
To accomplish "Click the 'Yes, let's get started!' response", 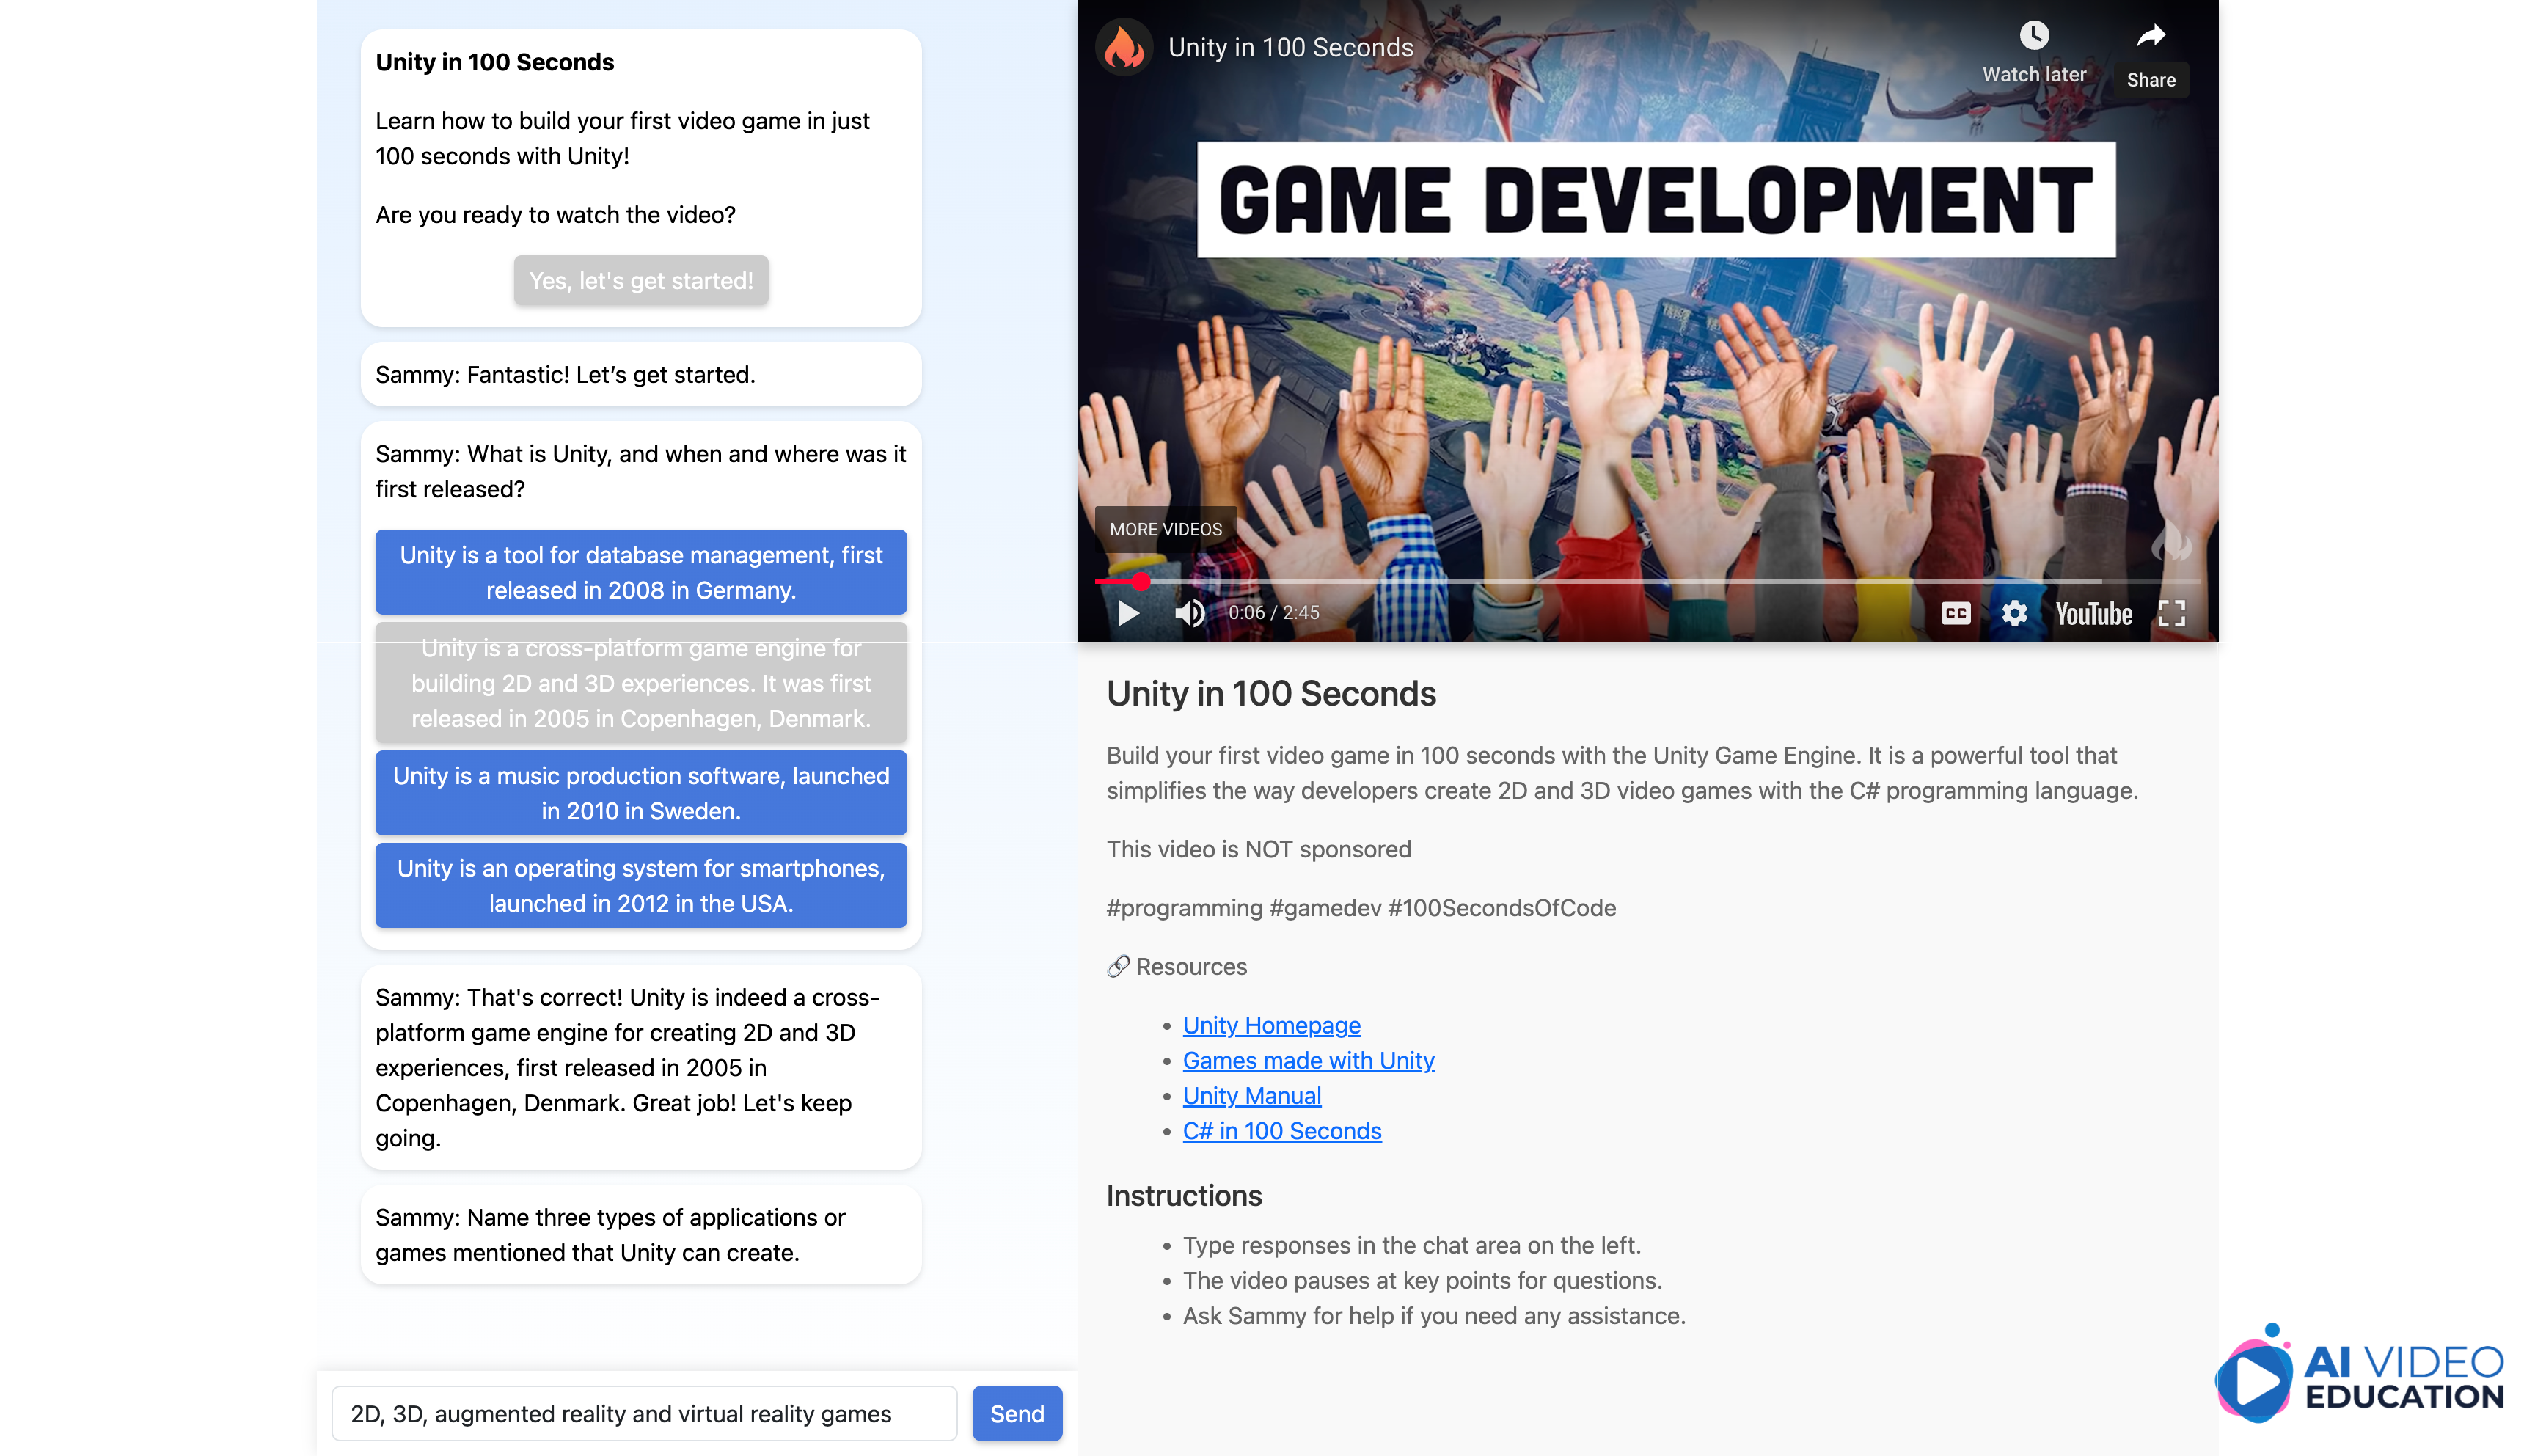I will click(641, 280).
